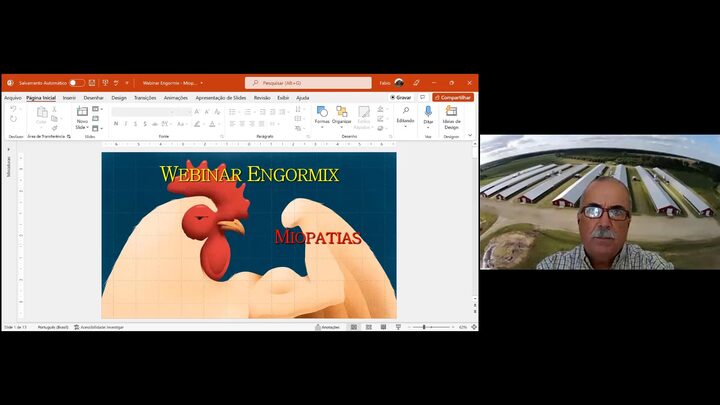Switch to the Design tab

[x=119, y=98]
